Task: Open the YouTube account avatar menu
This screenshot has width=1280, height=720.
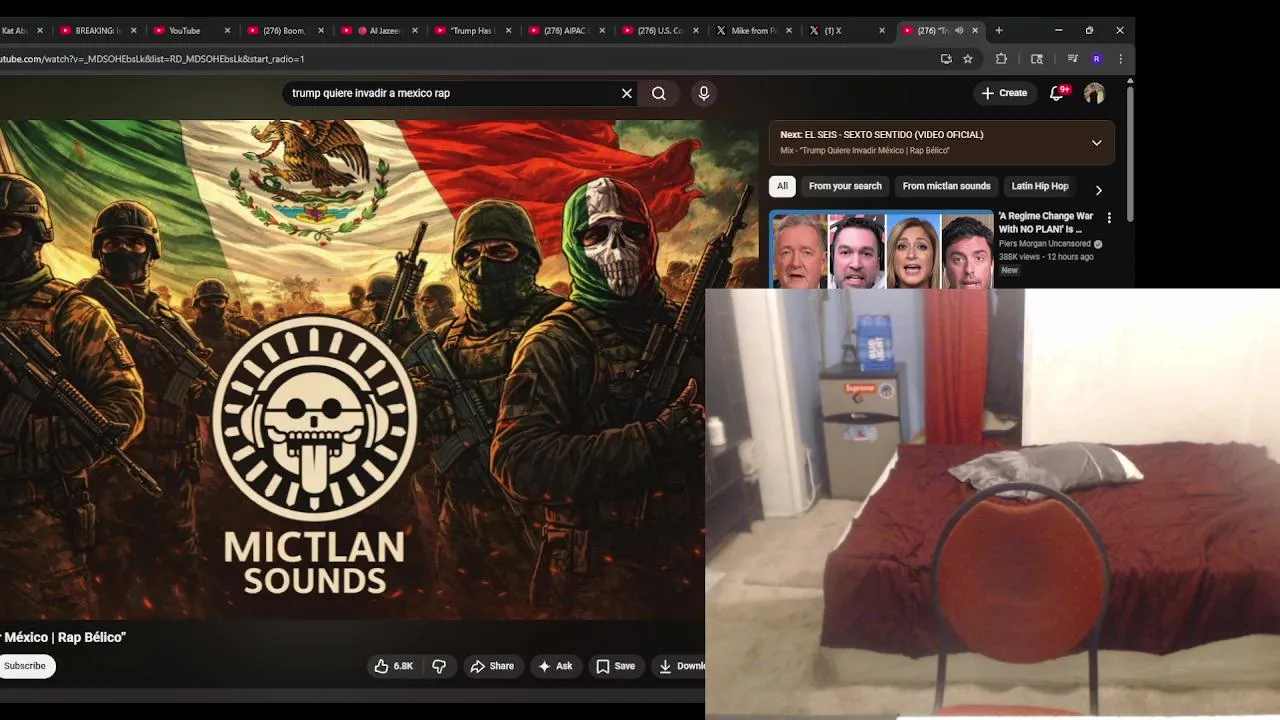Action: coord(1095,93)
